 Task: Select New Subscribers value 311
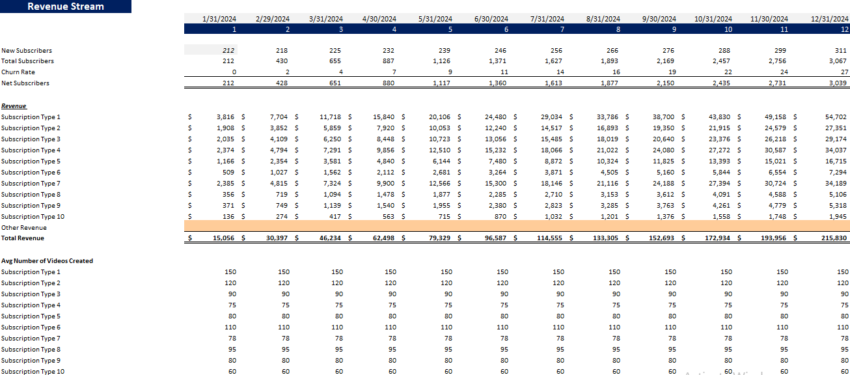pyautogui.click(x=843, y=50)
